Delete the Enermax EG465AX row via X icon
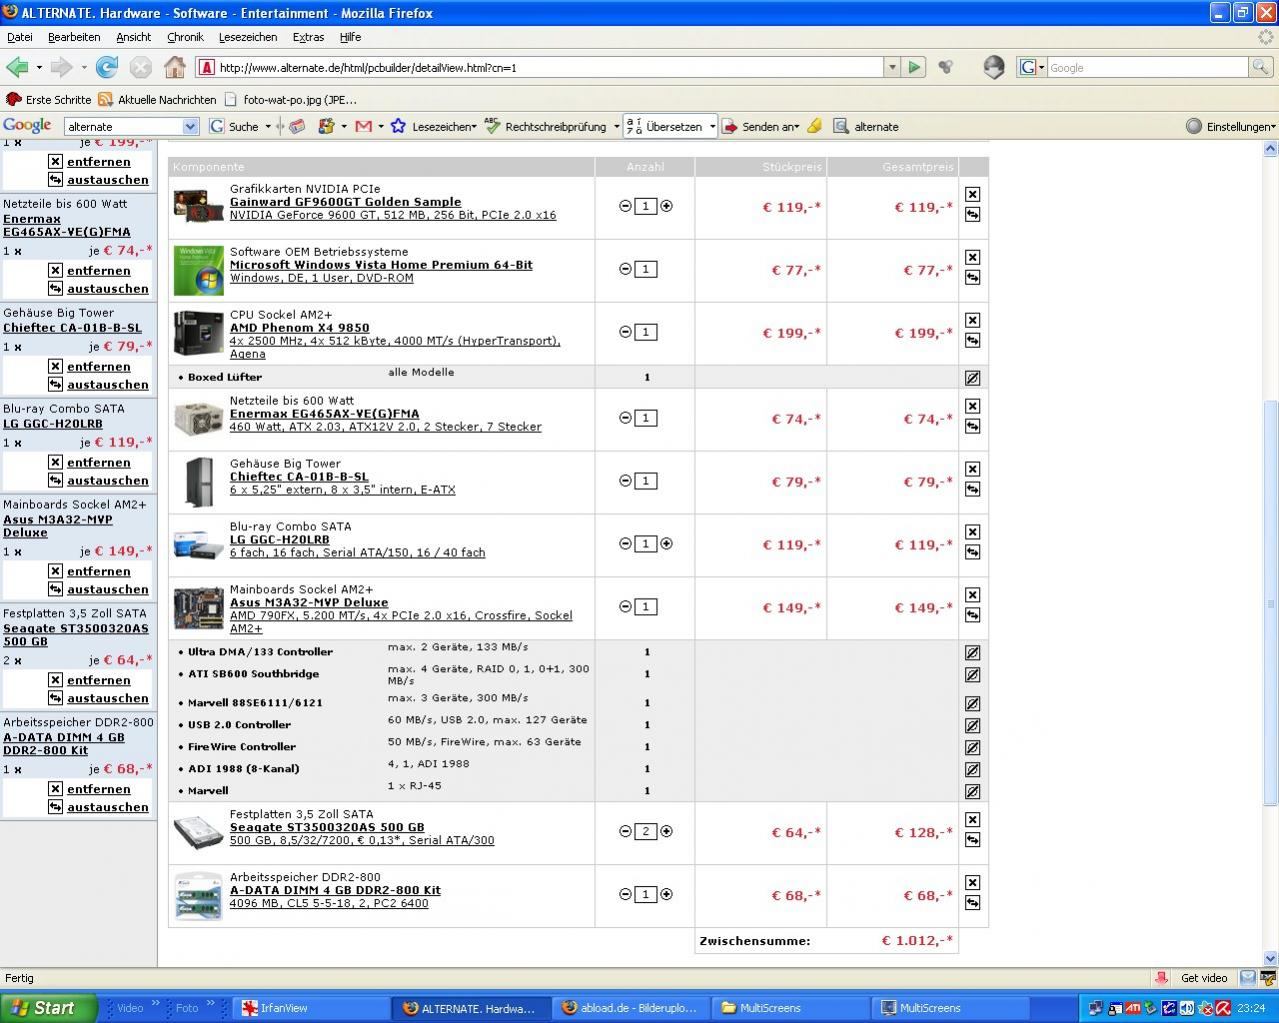1279x1023 pixels. (972, 406)
